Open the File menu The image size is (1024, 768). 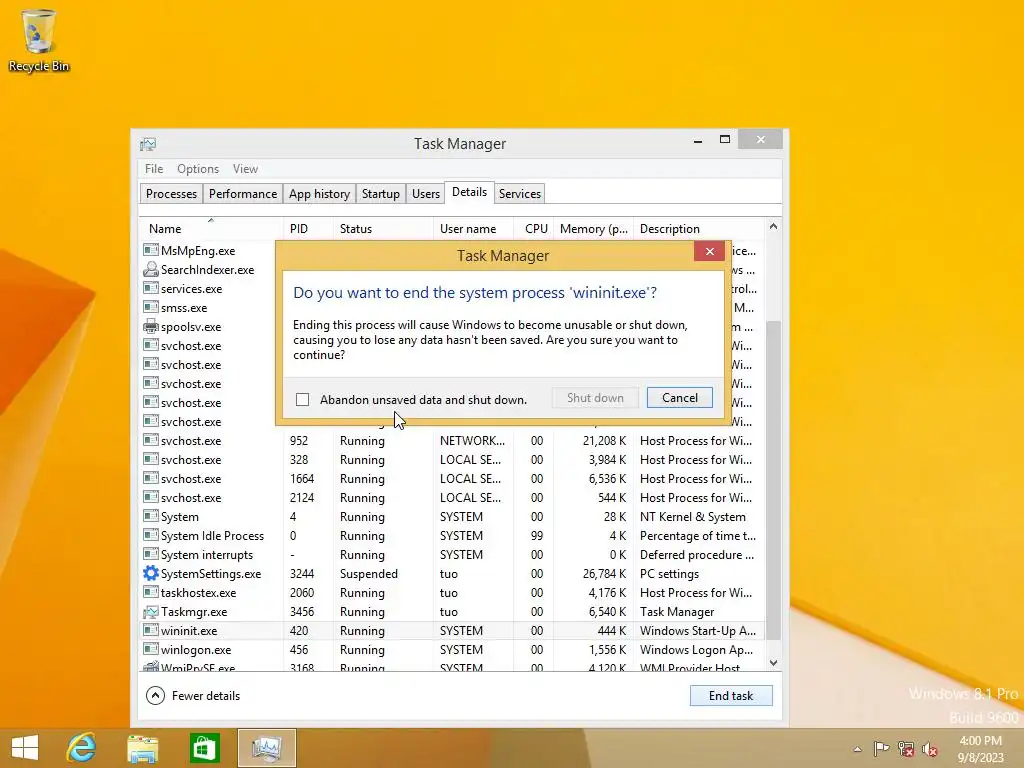pyautogui.click(x=154, y=168)
